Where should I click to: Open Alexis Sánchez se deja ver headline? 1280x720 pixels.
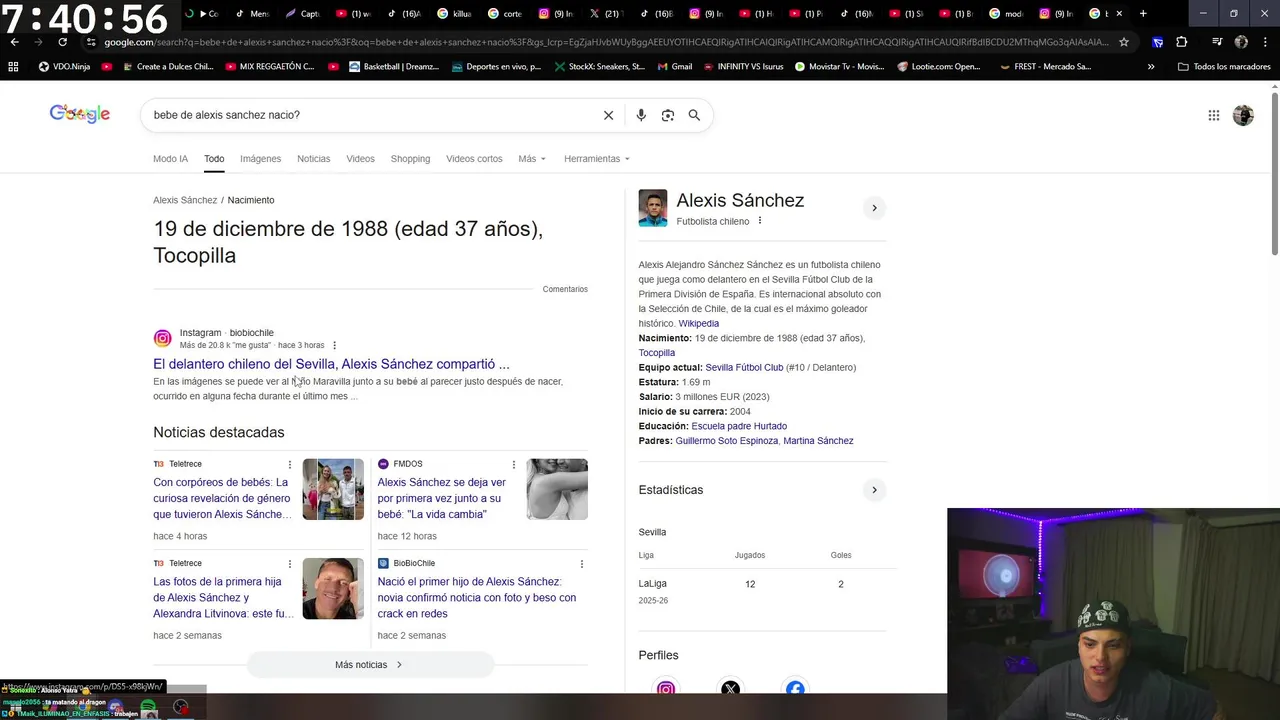tap(442, 498)
